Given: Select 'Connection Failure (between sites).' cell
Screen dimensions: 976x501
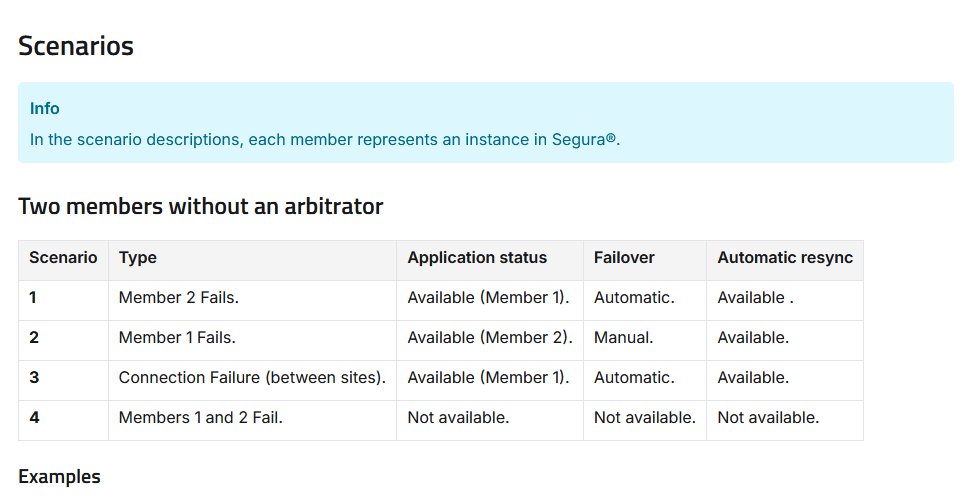Looking at the screenshot, I should pos(252,378).
